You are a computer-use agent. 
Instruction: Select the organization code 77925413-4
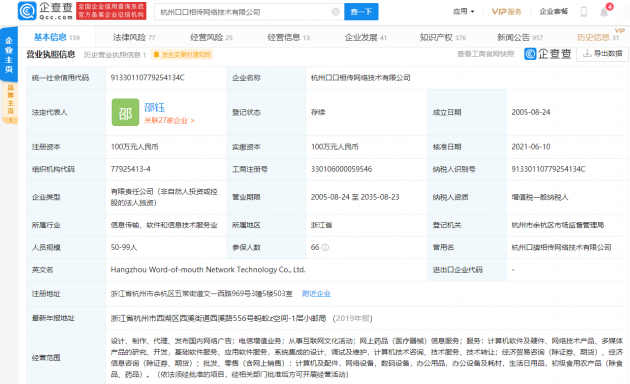click(131, 169)
